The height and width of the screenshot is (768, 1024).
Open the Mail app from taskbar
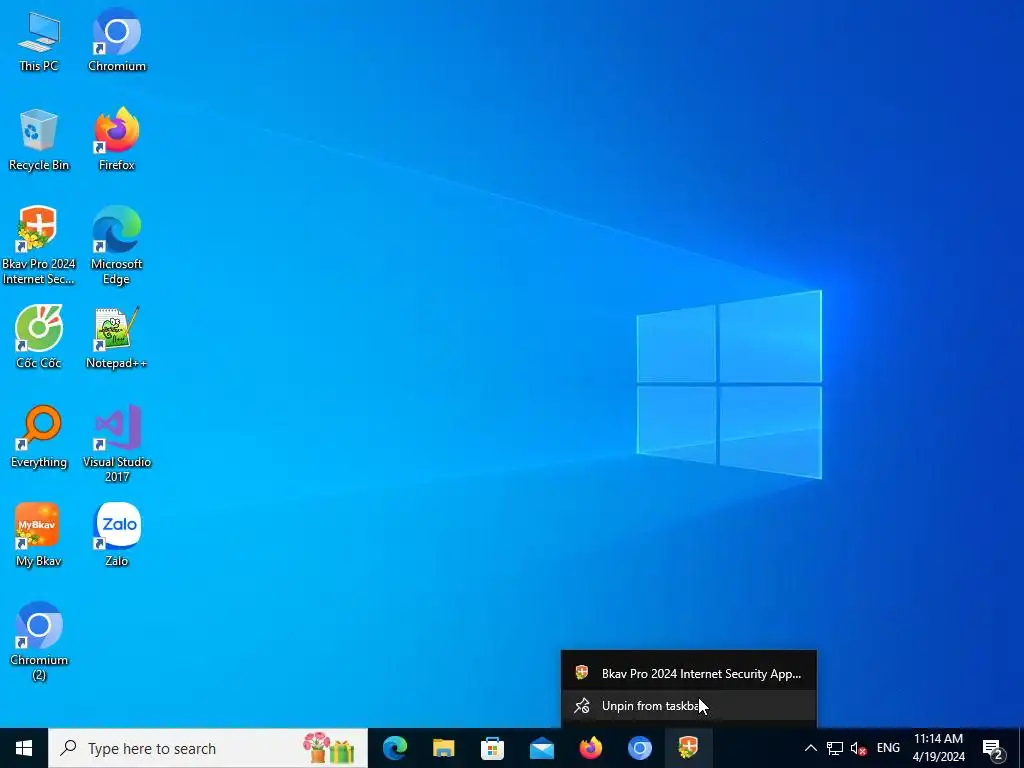(x=541, y=748)
